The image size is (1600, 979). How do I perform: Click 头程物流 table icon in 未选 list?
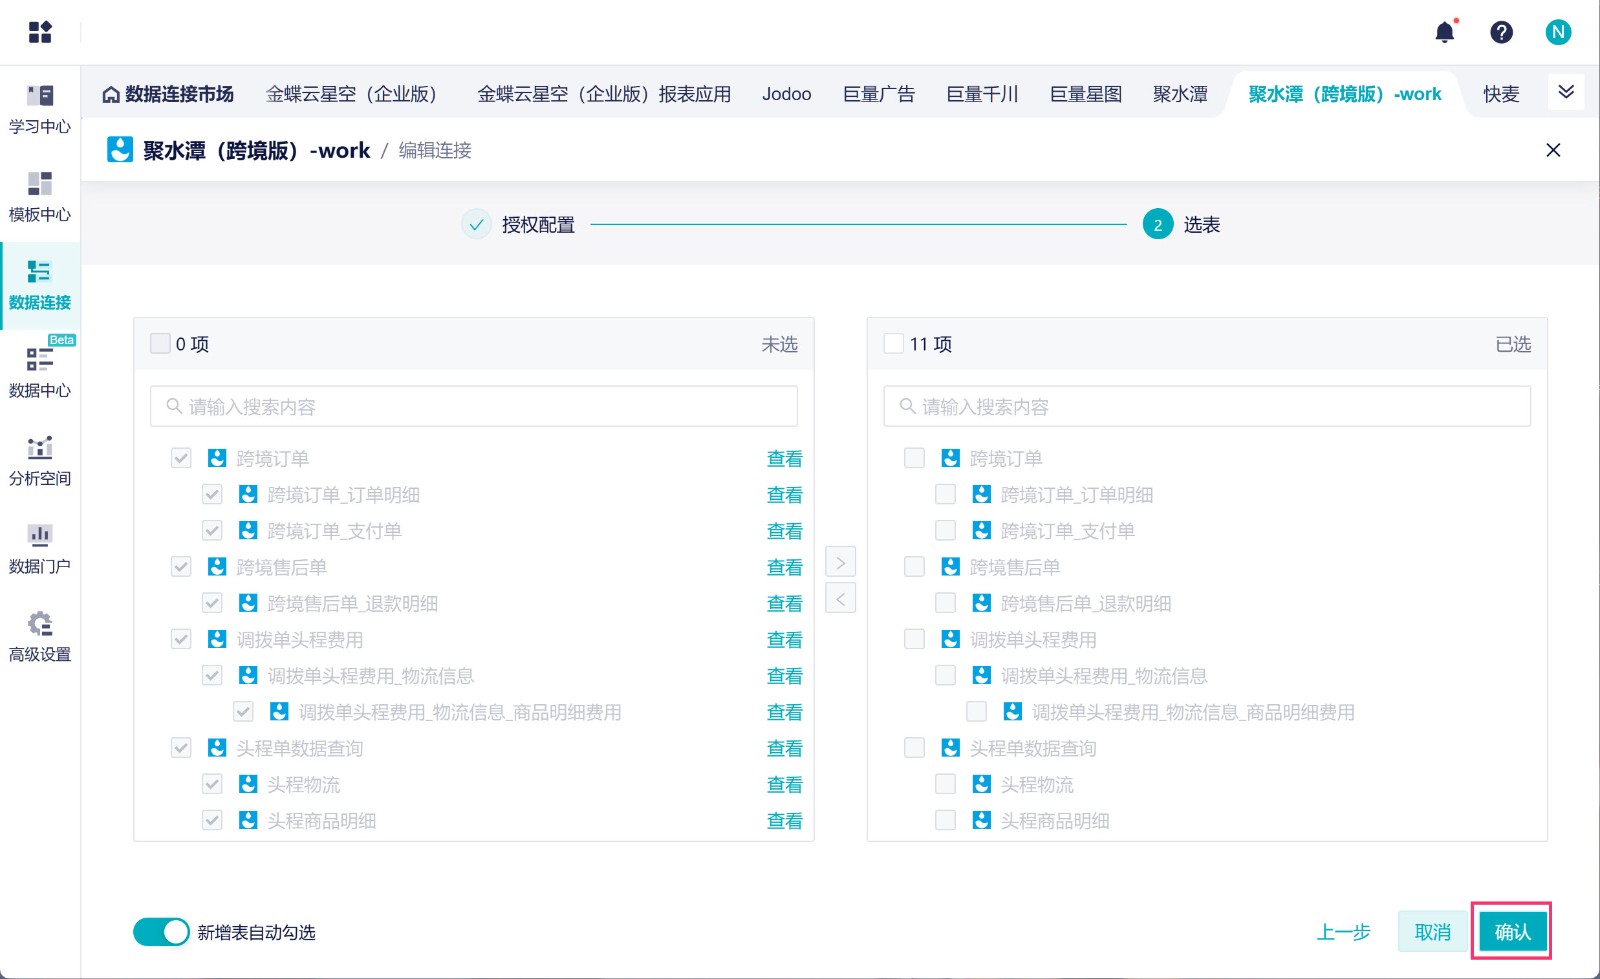pos(248,784)
